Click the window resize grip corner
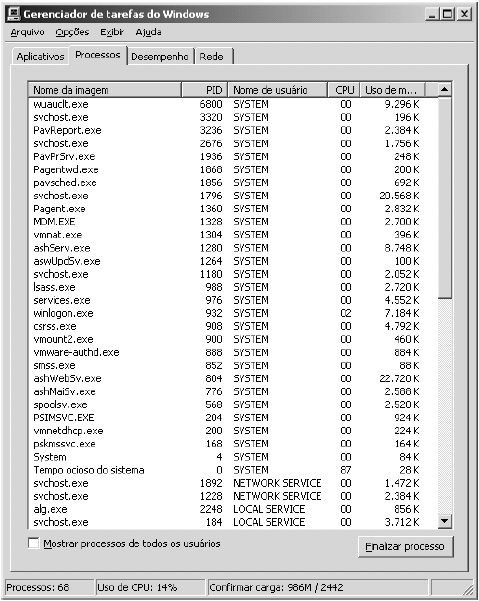Screen dimensions: 479x601 click(x=468, y=590)
